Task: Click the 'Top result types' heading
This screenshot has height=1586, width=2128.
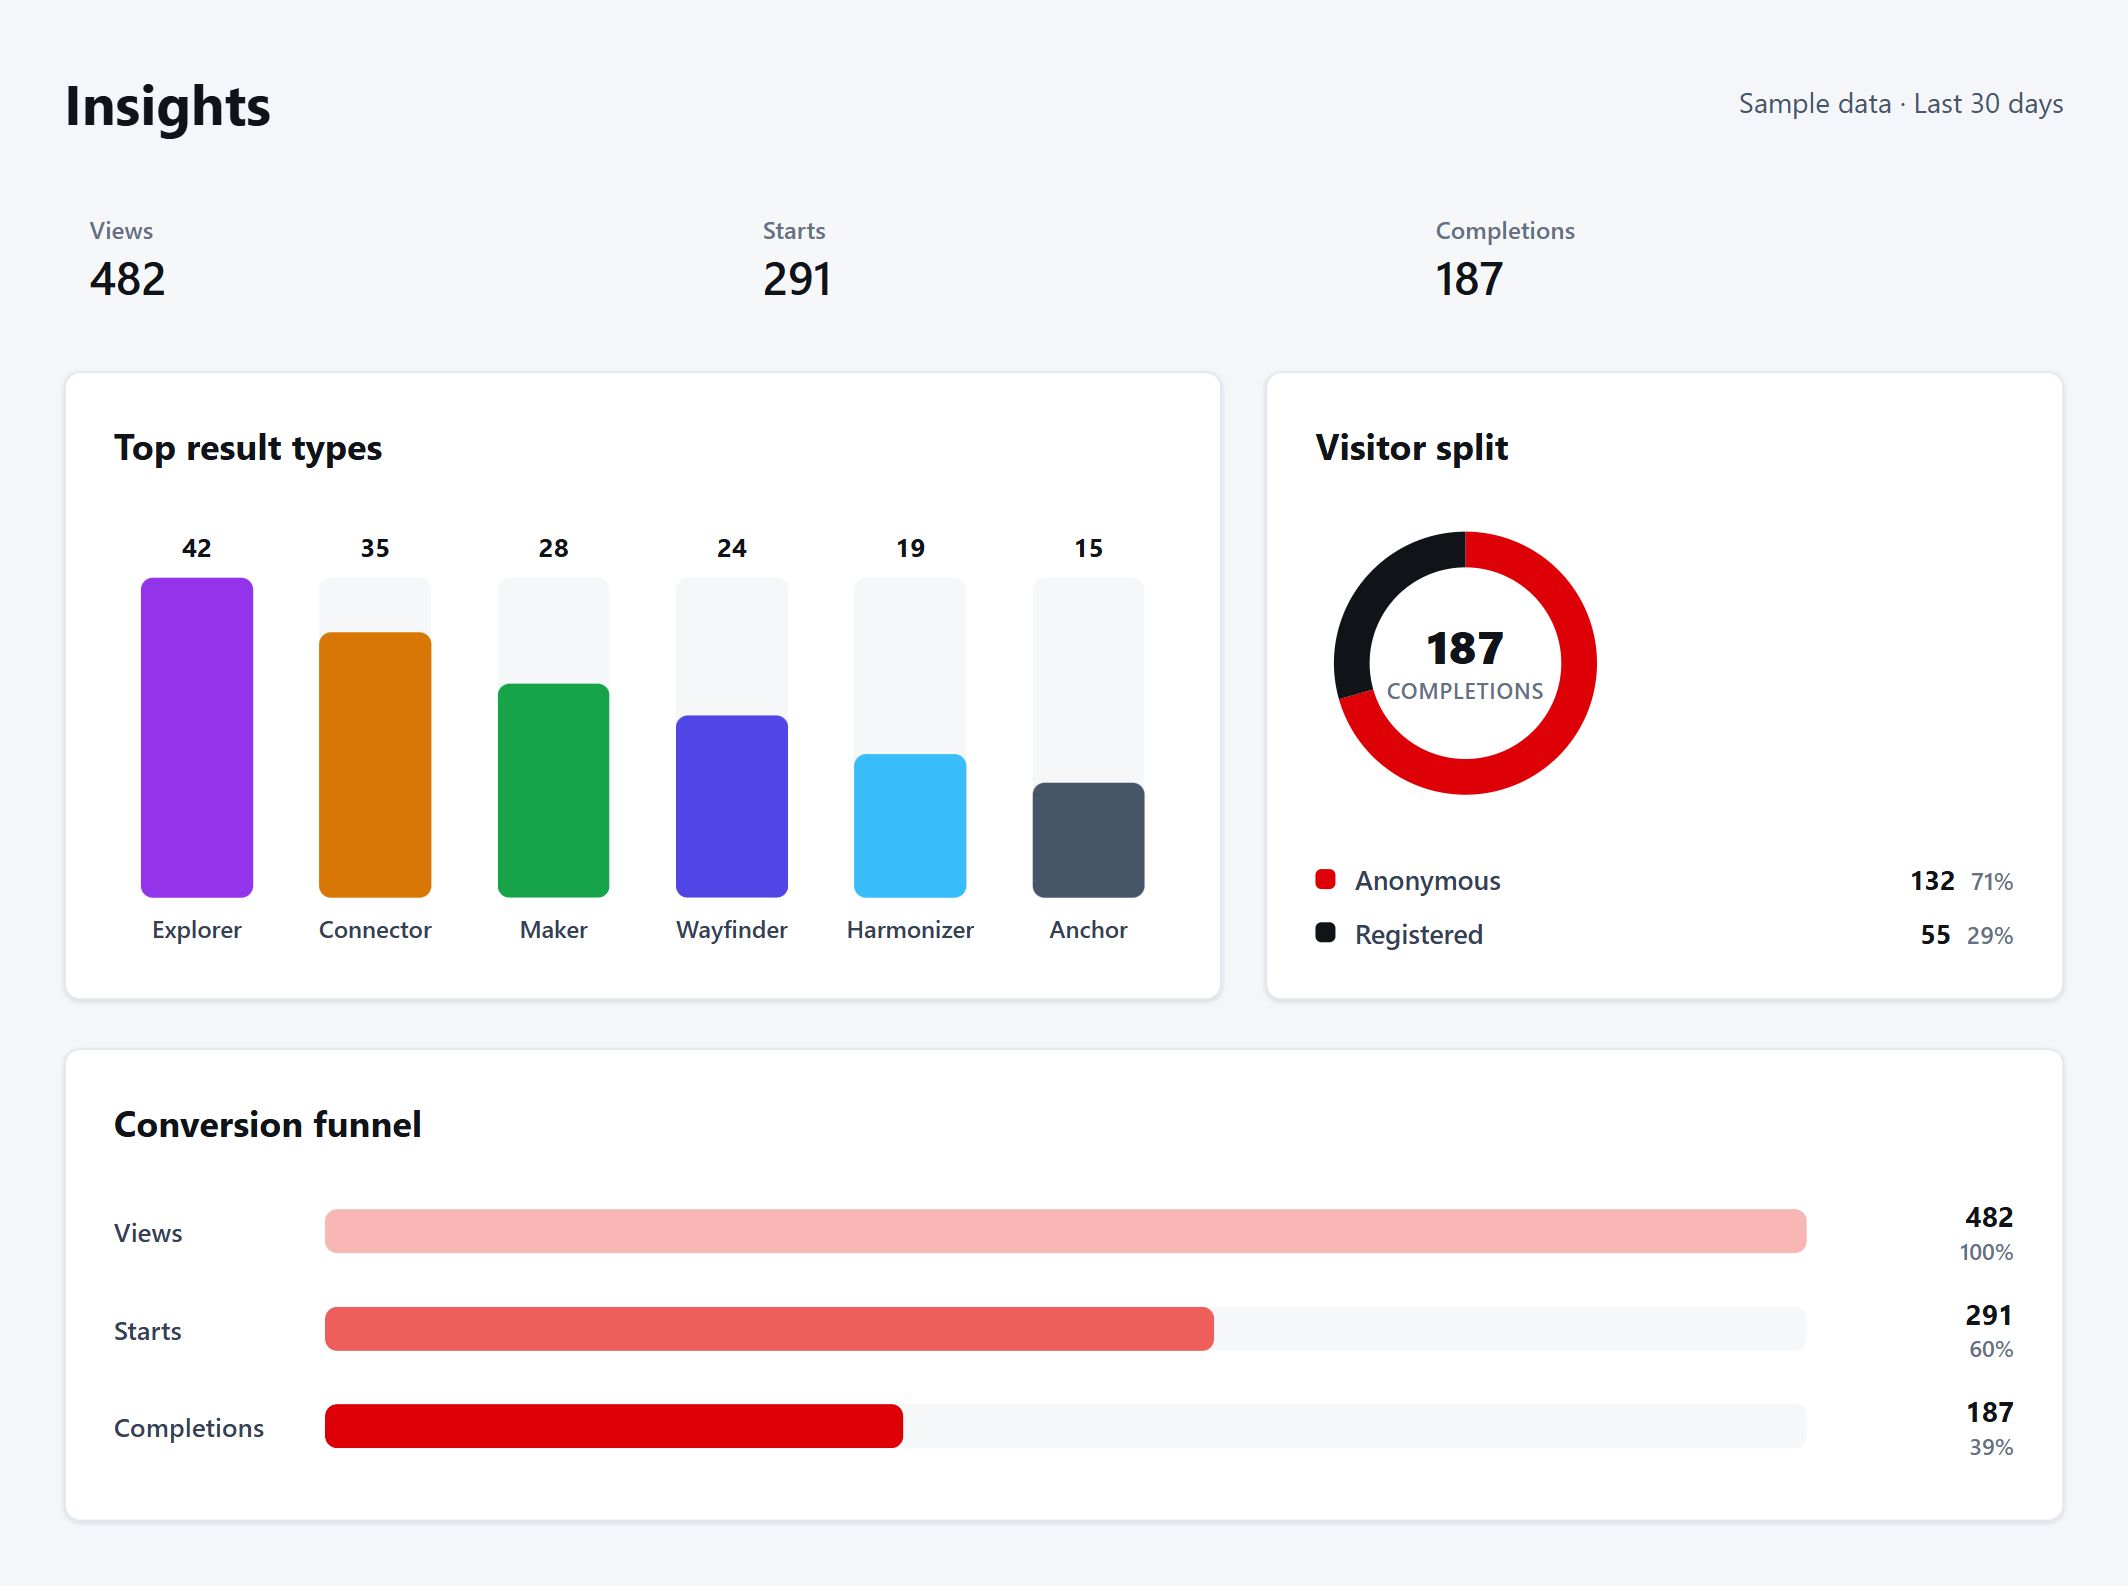Action: (x=248, y=448)
